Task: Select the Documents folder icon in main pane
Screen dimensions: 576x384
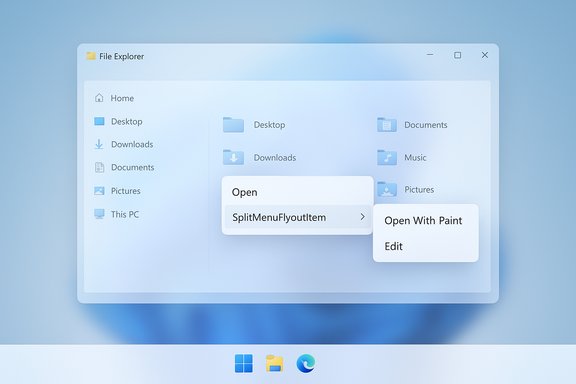Action: [387, 125]
